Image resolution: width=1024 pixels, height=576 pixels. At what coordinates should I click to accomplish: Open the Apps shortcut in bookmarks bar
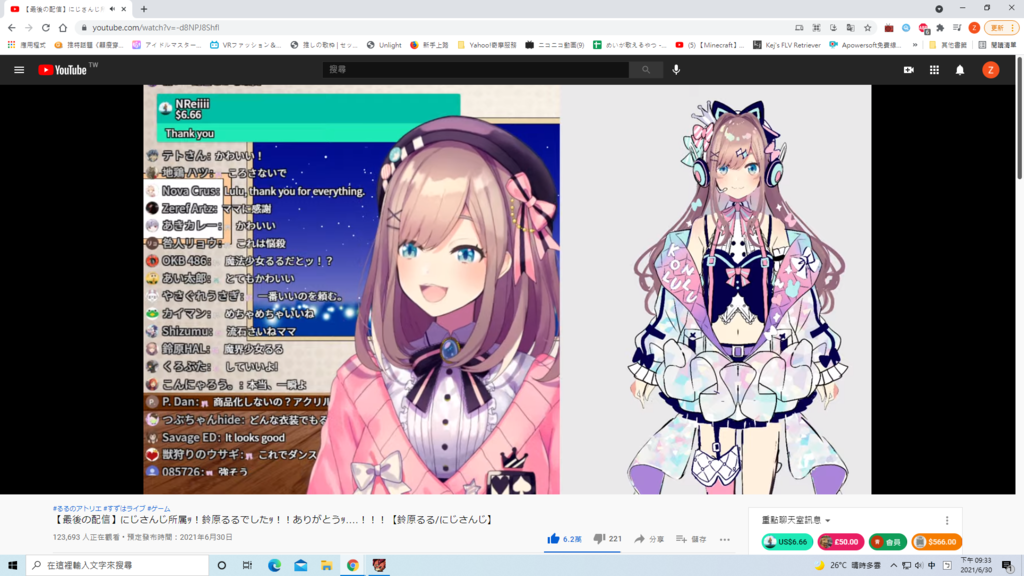27,45
